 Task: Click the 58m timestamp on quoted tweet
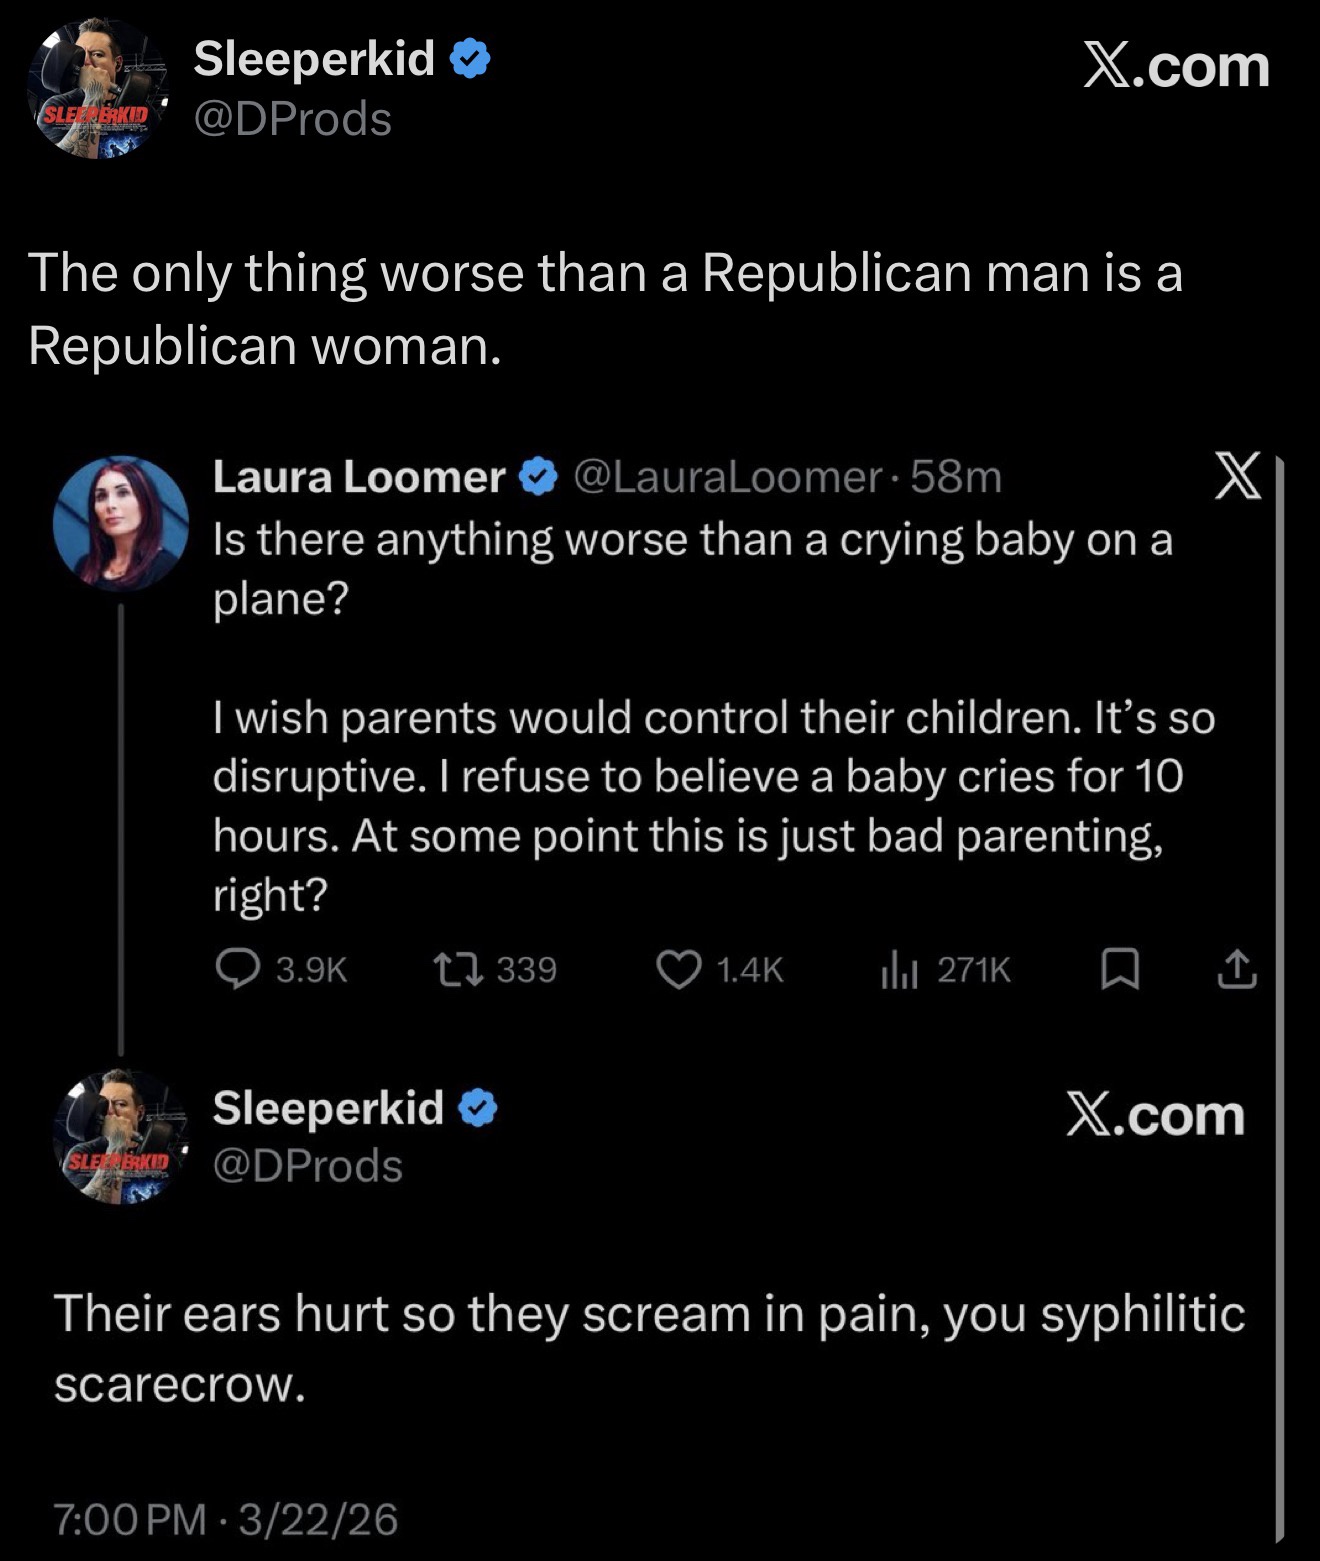(956, 477)
